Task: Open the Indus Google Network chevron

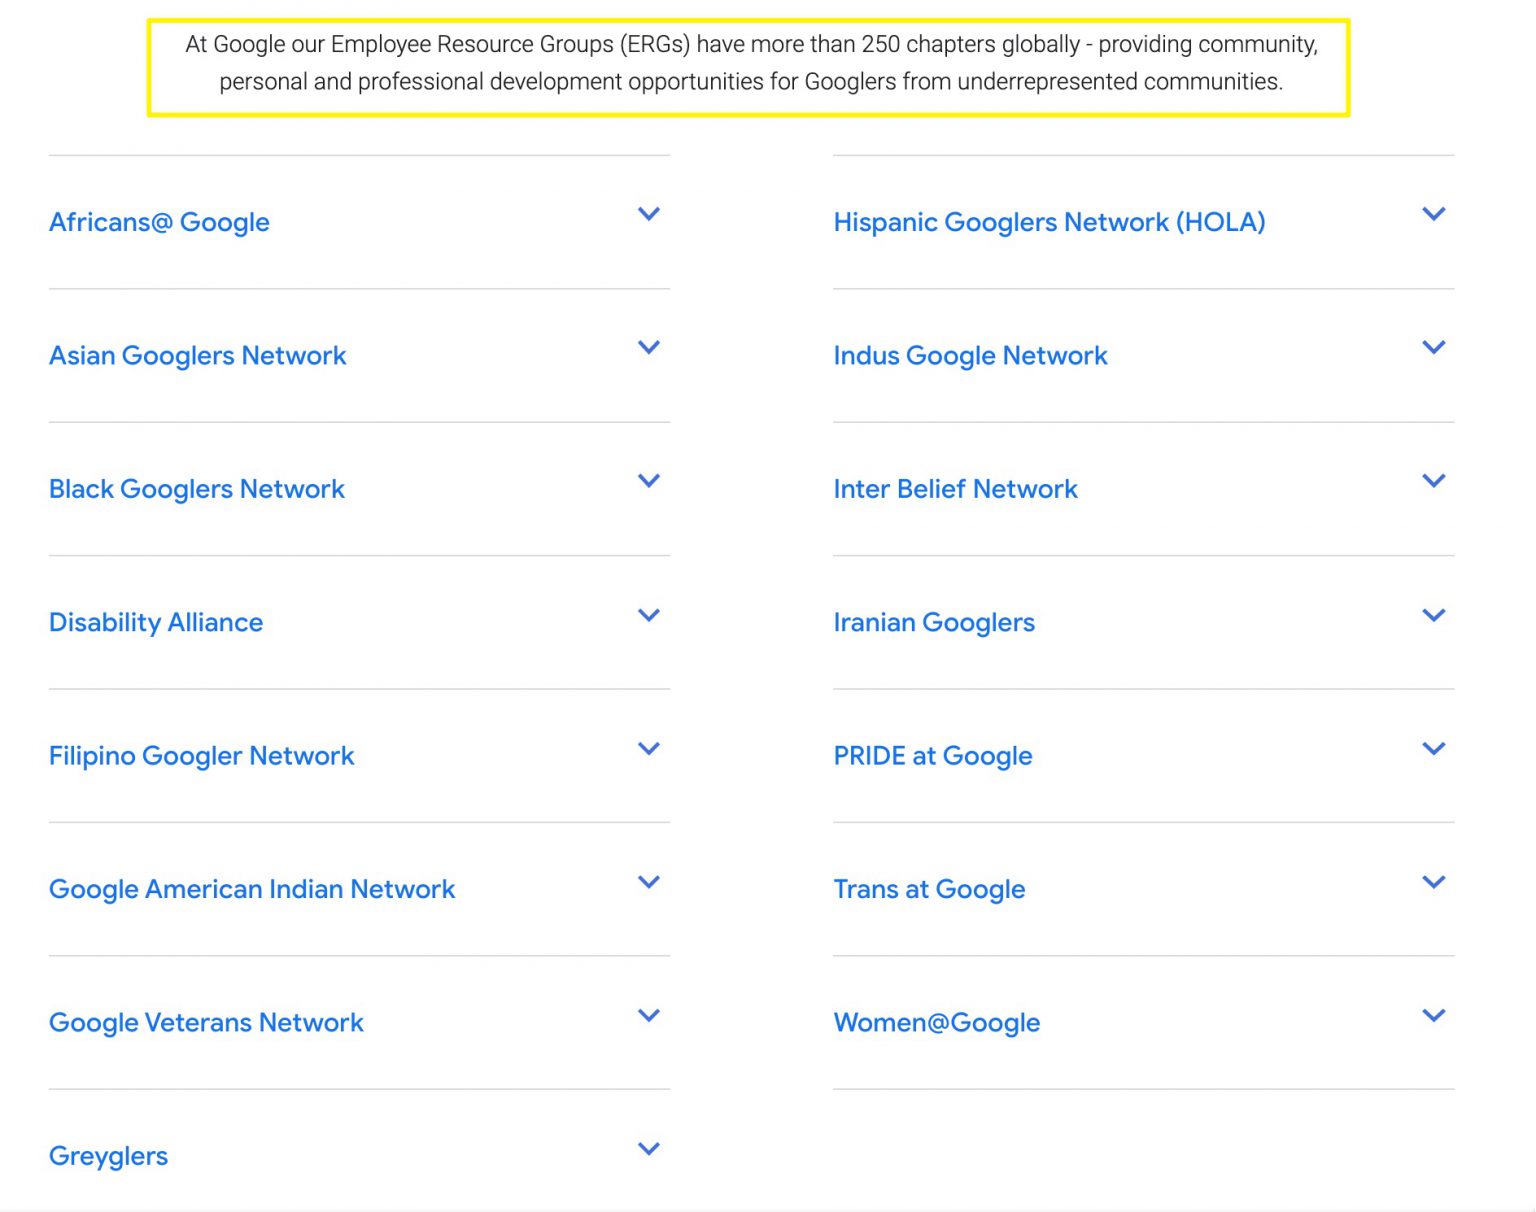Action: [x=1433, y=347]
